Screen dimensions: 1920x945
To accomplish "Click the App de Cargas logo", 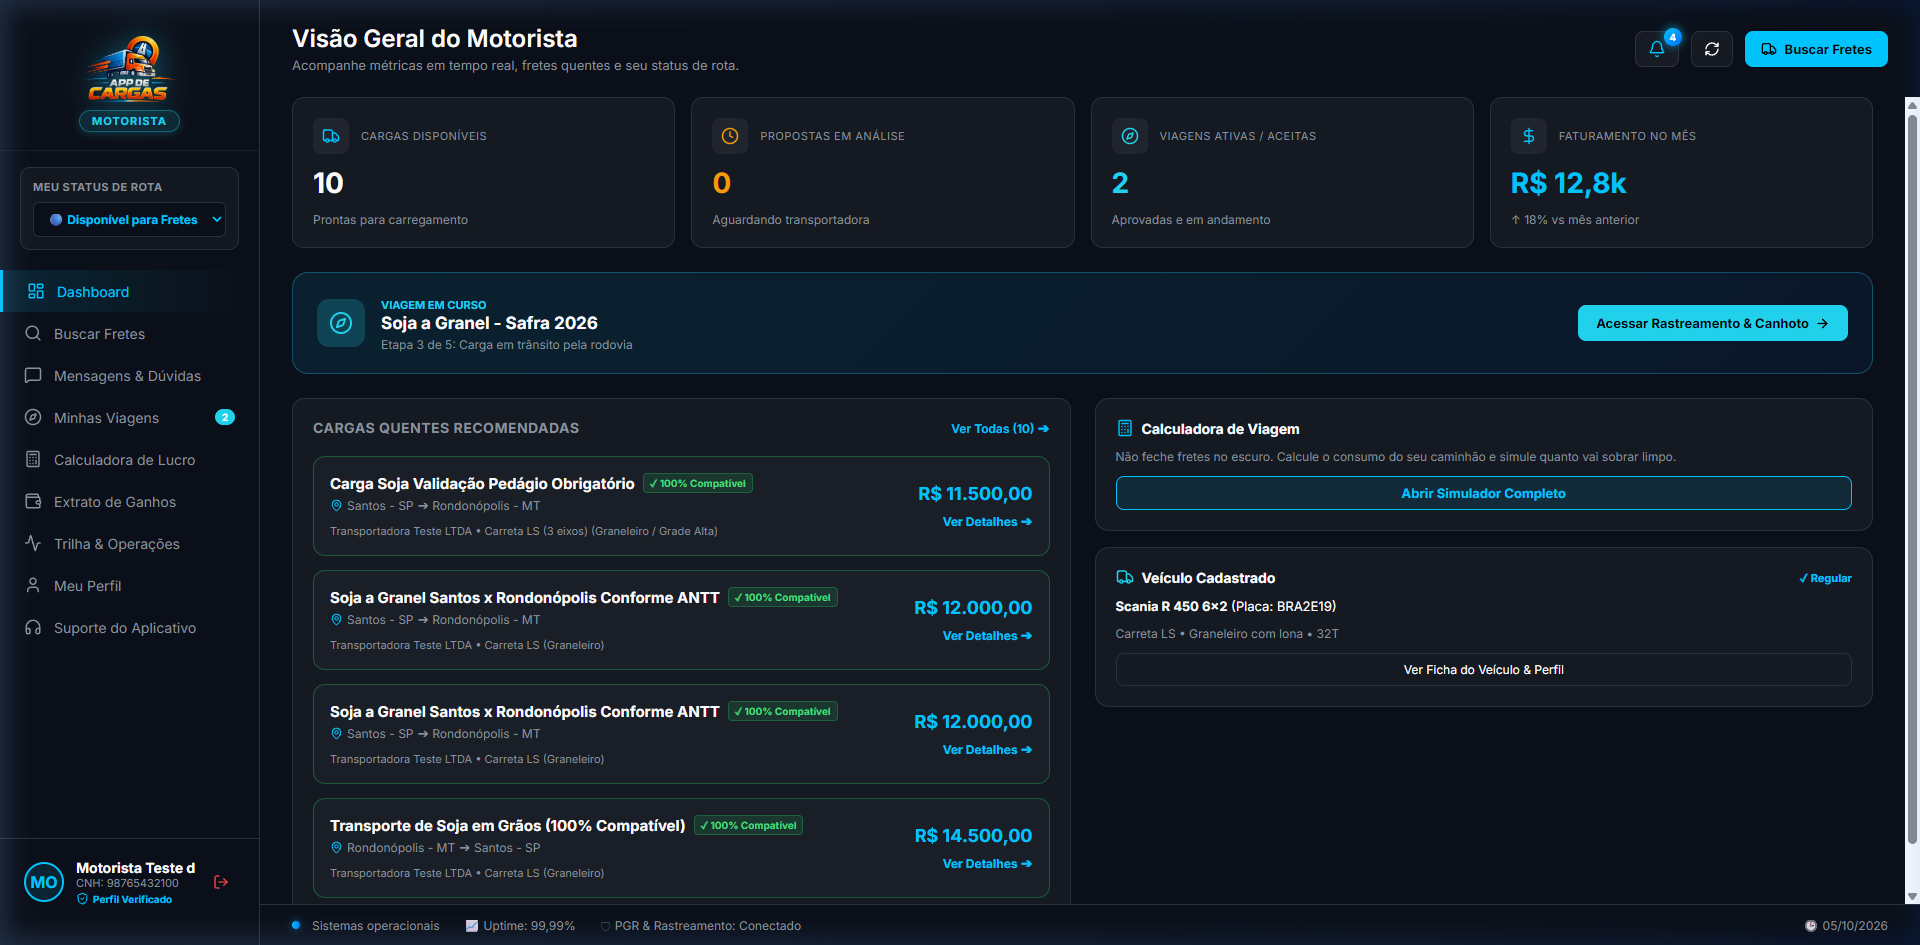I will coord(129,70).
